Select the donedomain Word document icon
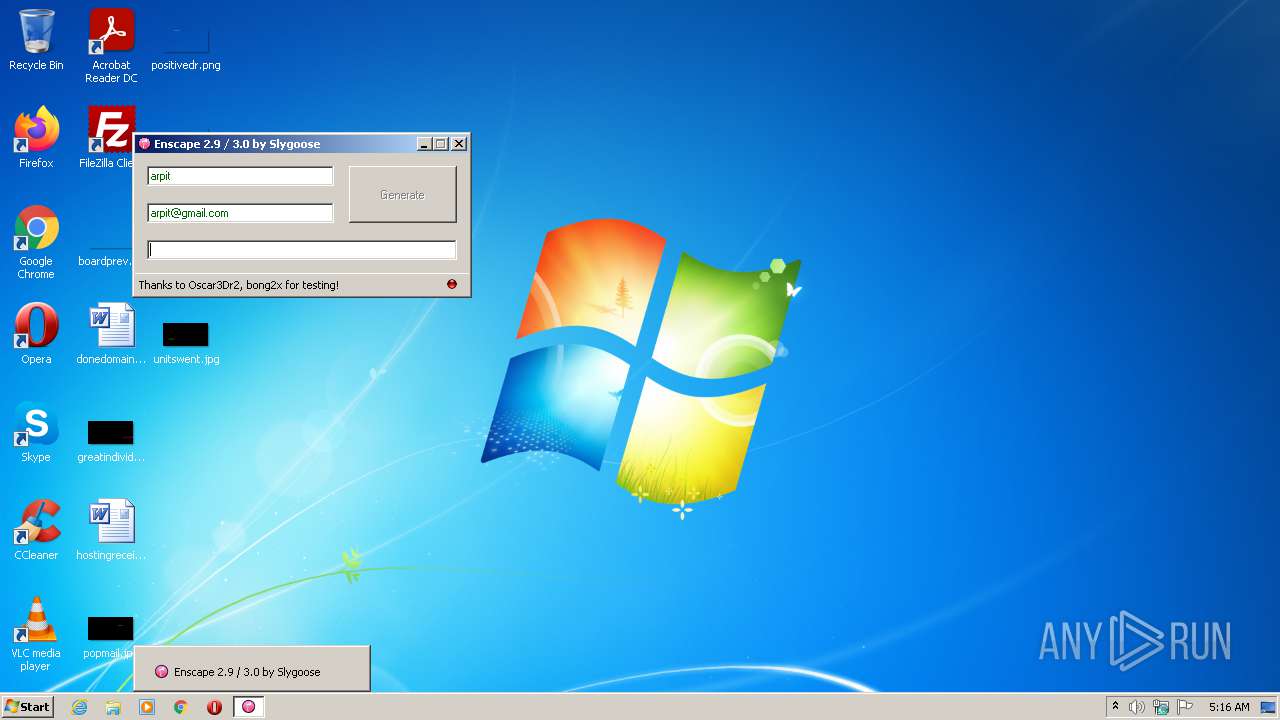The image size is (1280, 720). click(111, 334)
